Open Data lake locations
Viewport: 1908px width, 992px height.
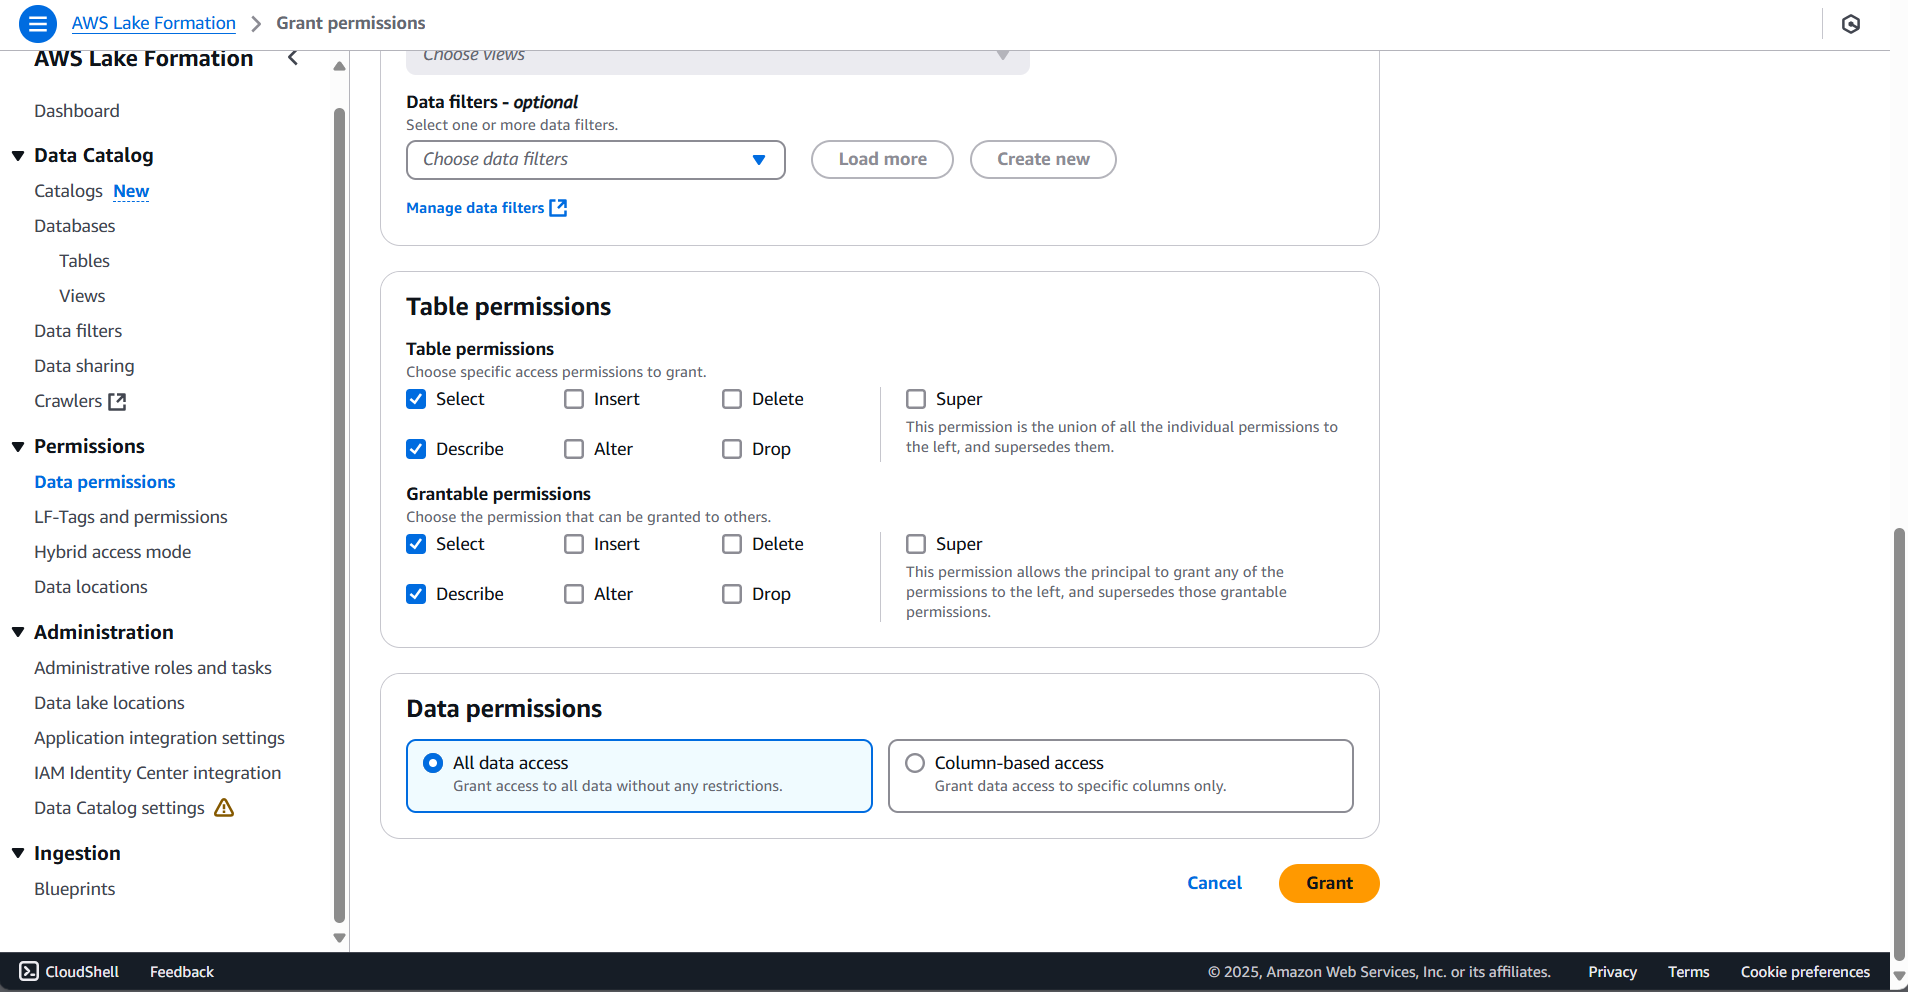(109, 703)
